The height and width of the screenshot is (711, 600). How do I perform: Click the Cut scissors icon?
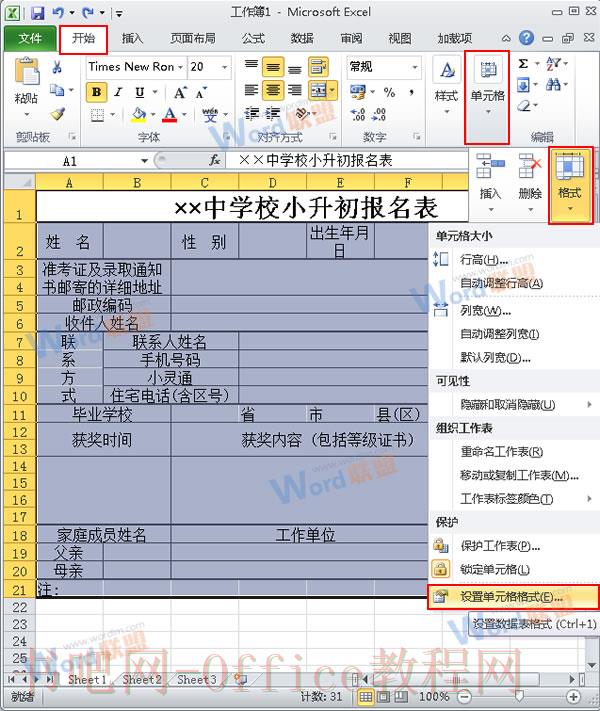(57, 68)
